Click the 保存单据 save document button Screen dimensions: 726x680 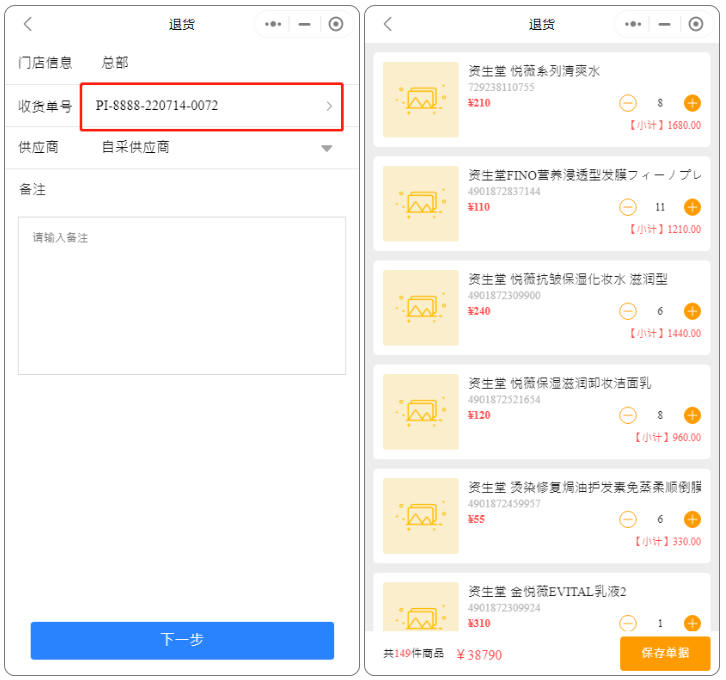(664, 653)
